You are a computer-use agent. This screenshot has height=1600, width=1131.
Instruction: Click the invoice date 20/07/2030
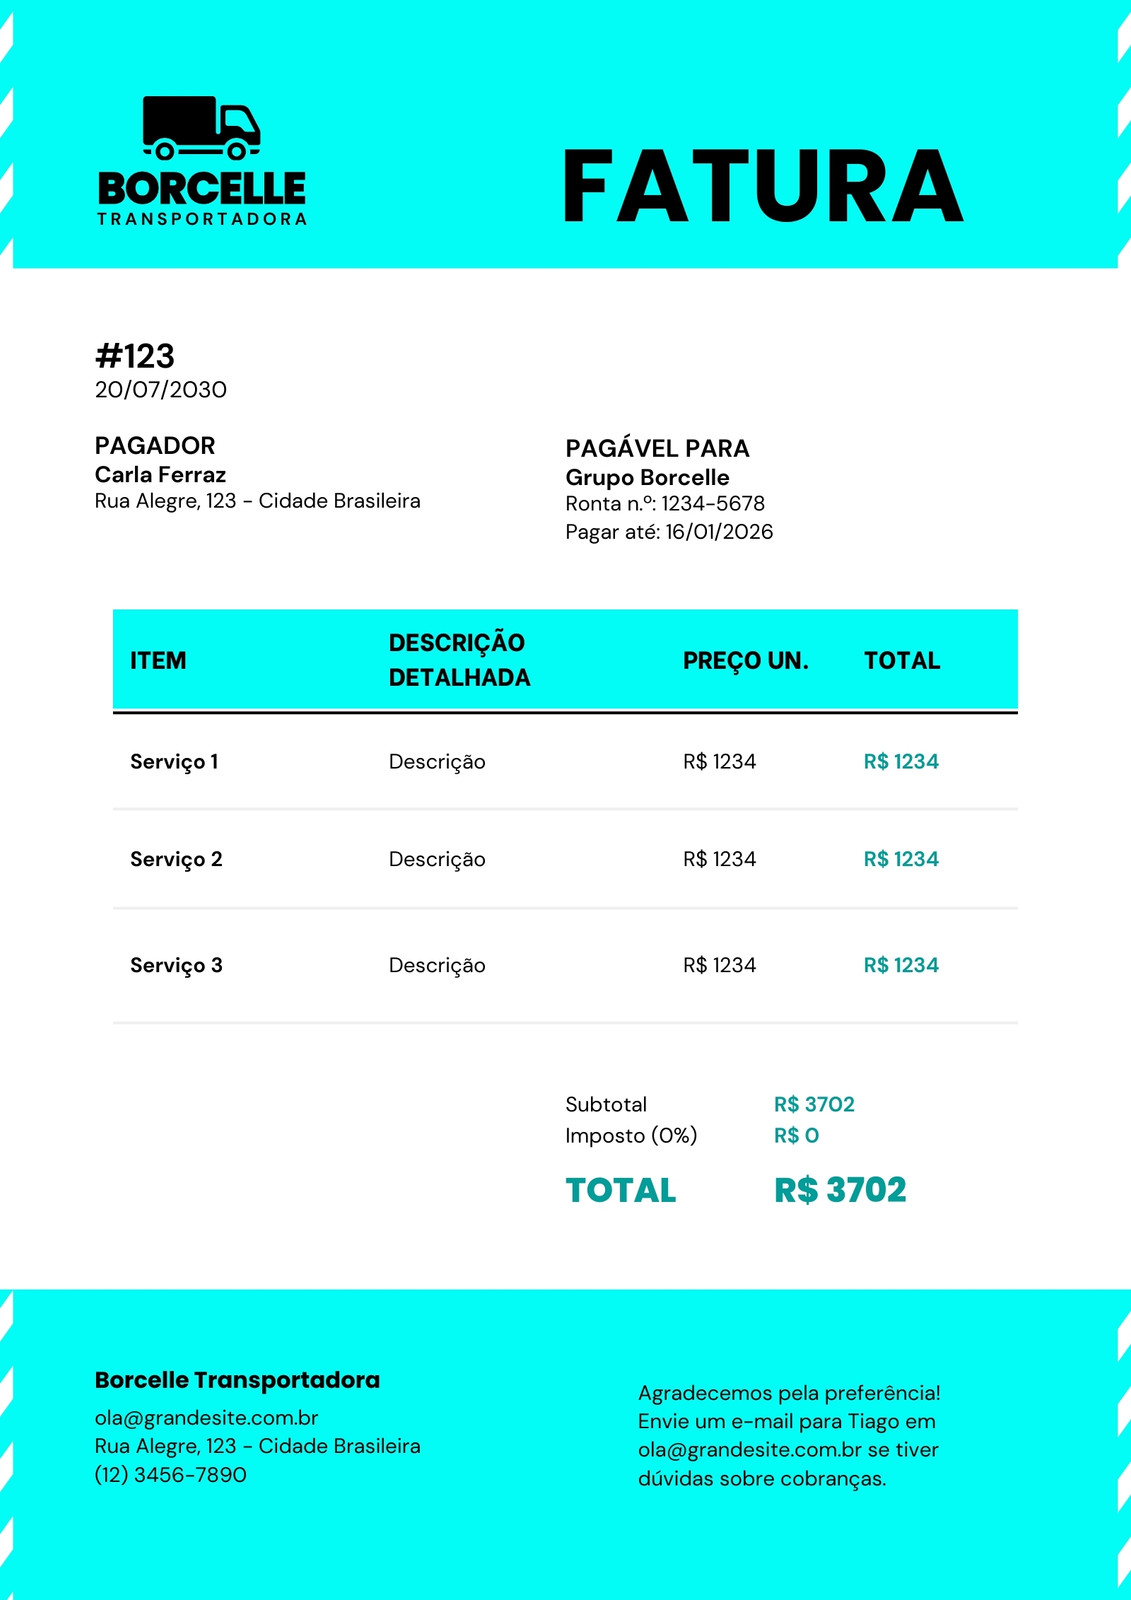161,390
